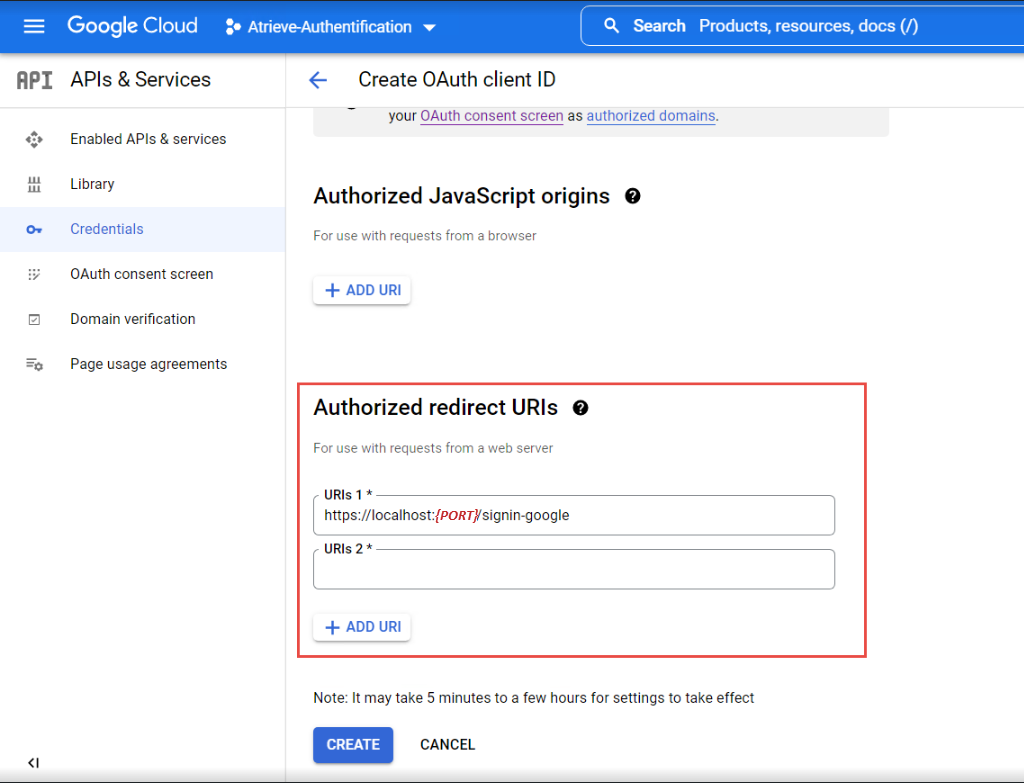1024x783 pixels.
Task: Click the search bar magnifier icon
Action: pos(612,26)
